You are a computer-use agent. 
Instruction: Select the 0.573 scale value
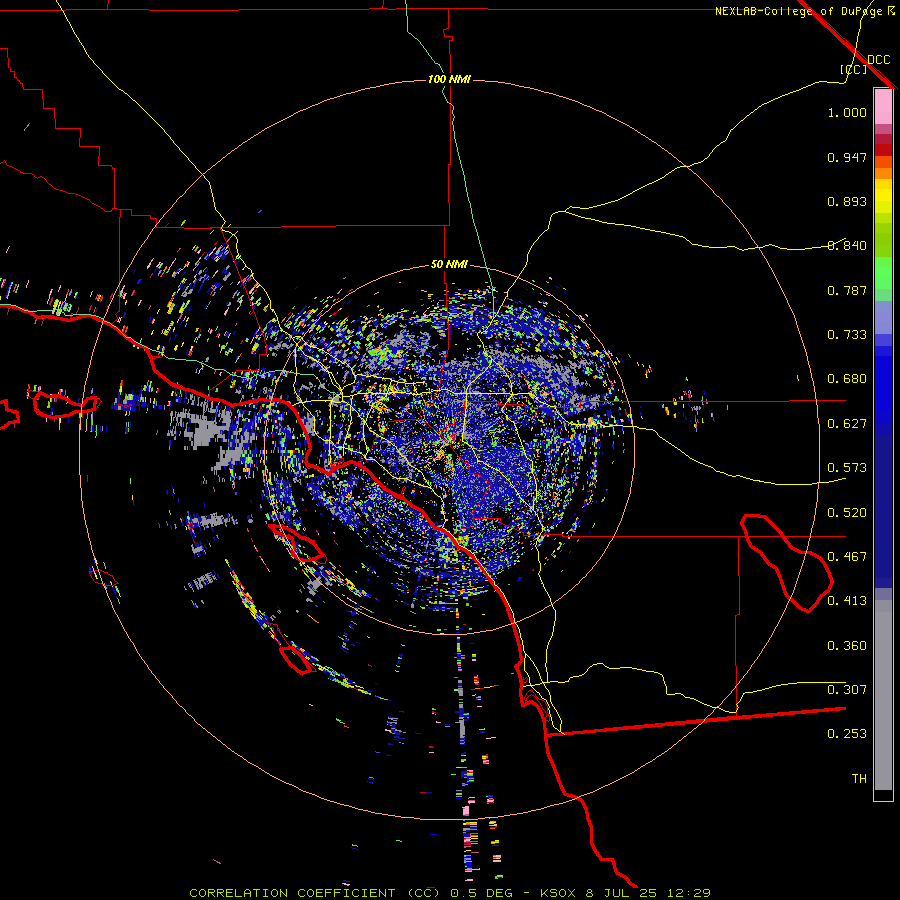847,468
